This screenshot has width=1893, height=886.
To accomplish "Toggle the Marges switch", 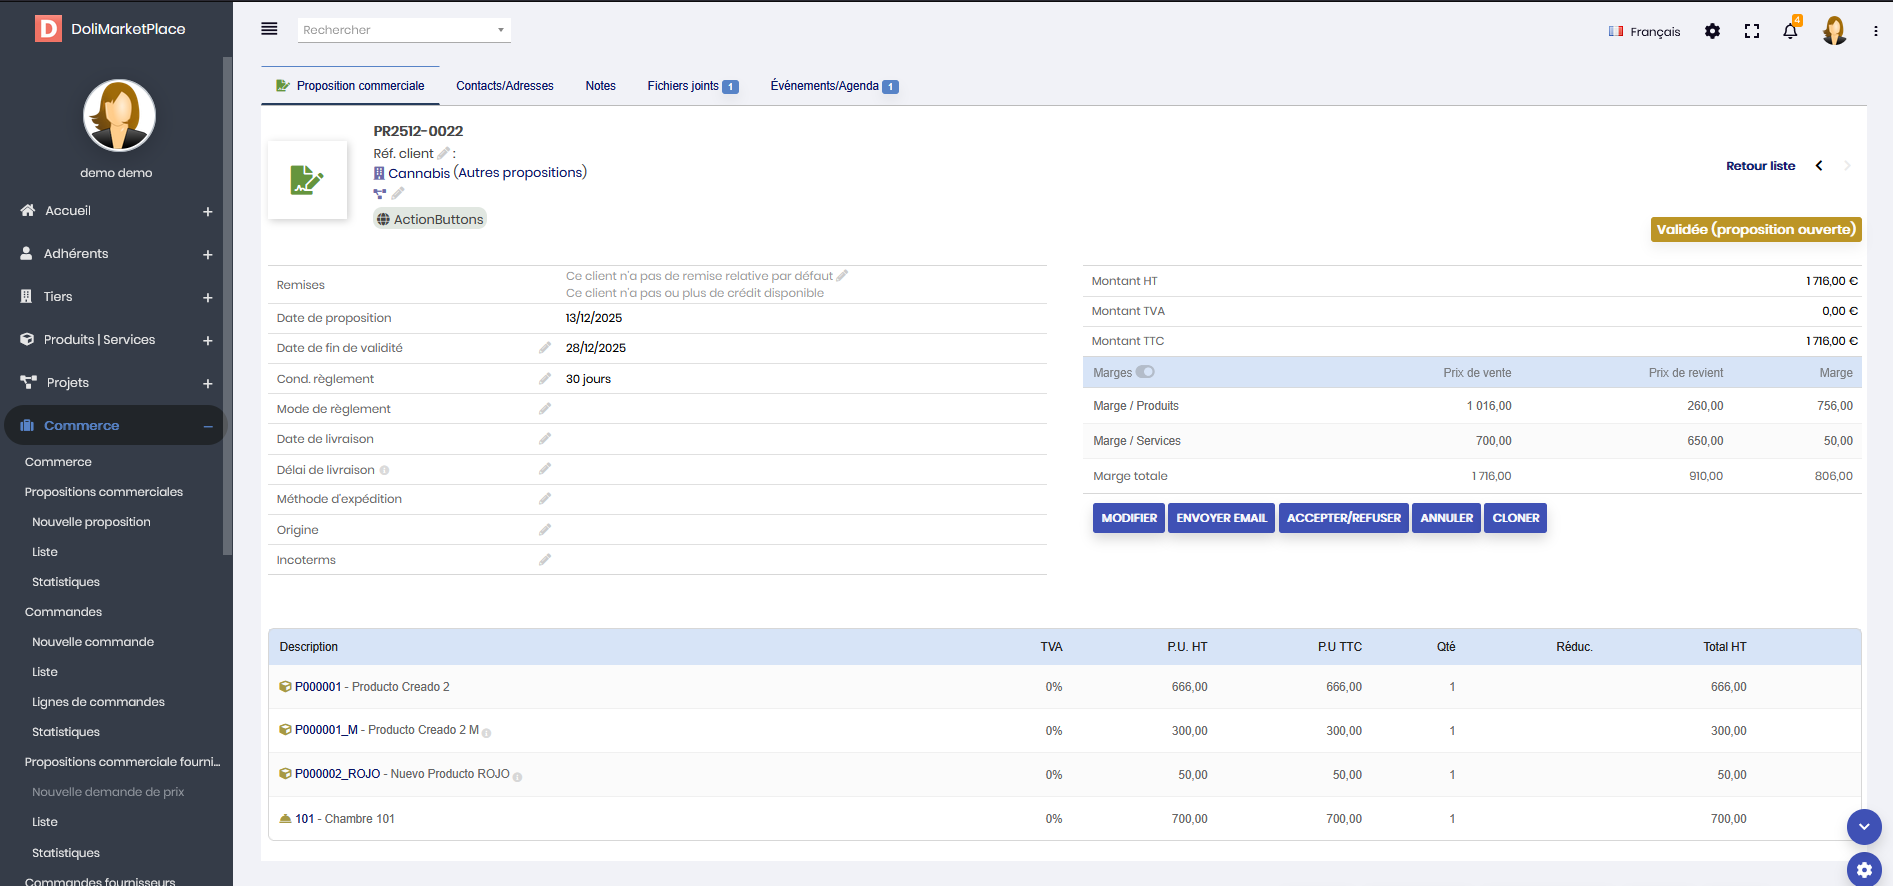I will click(x=1145, y=372).
